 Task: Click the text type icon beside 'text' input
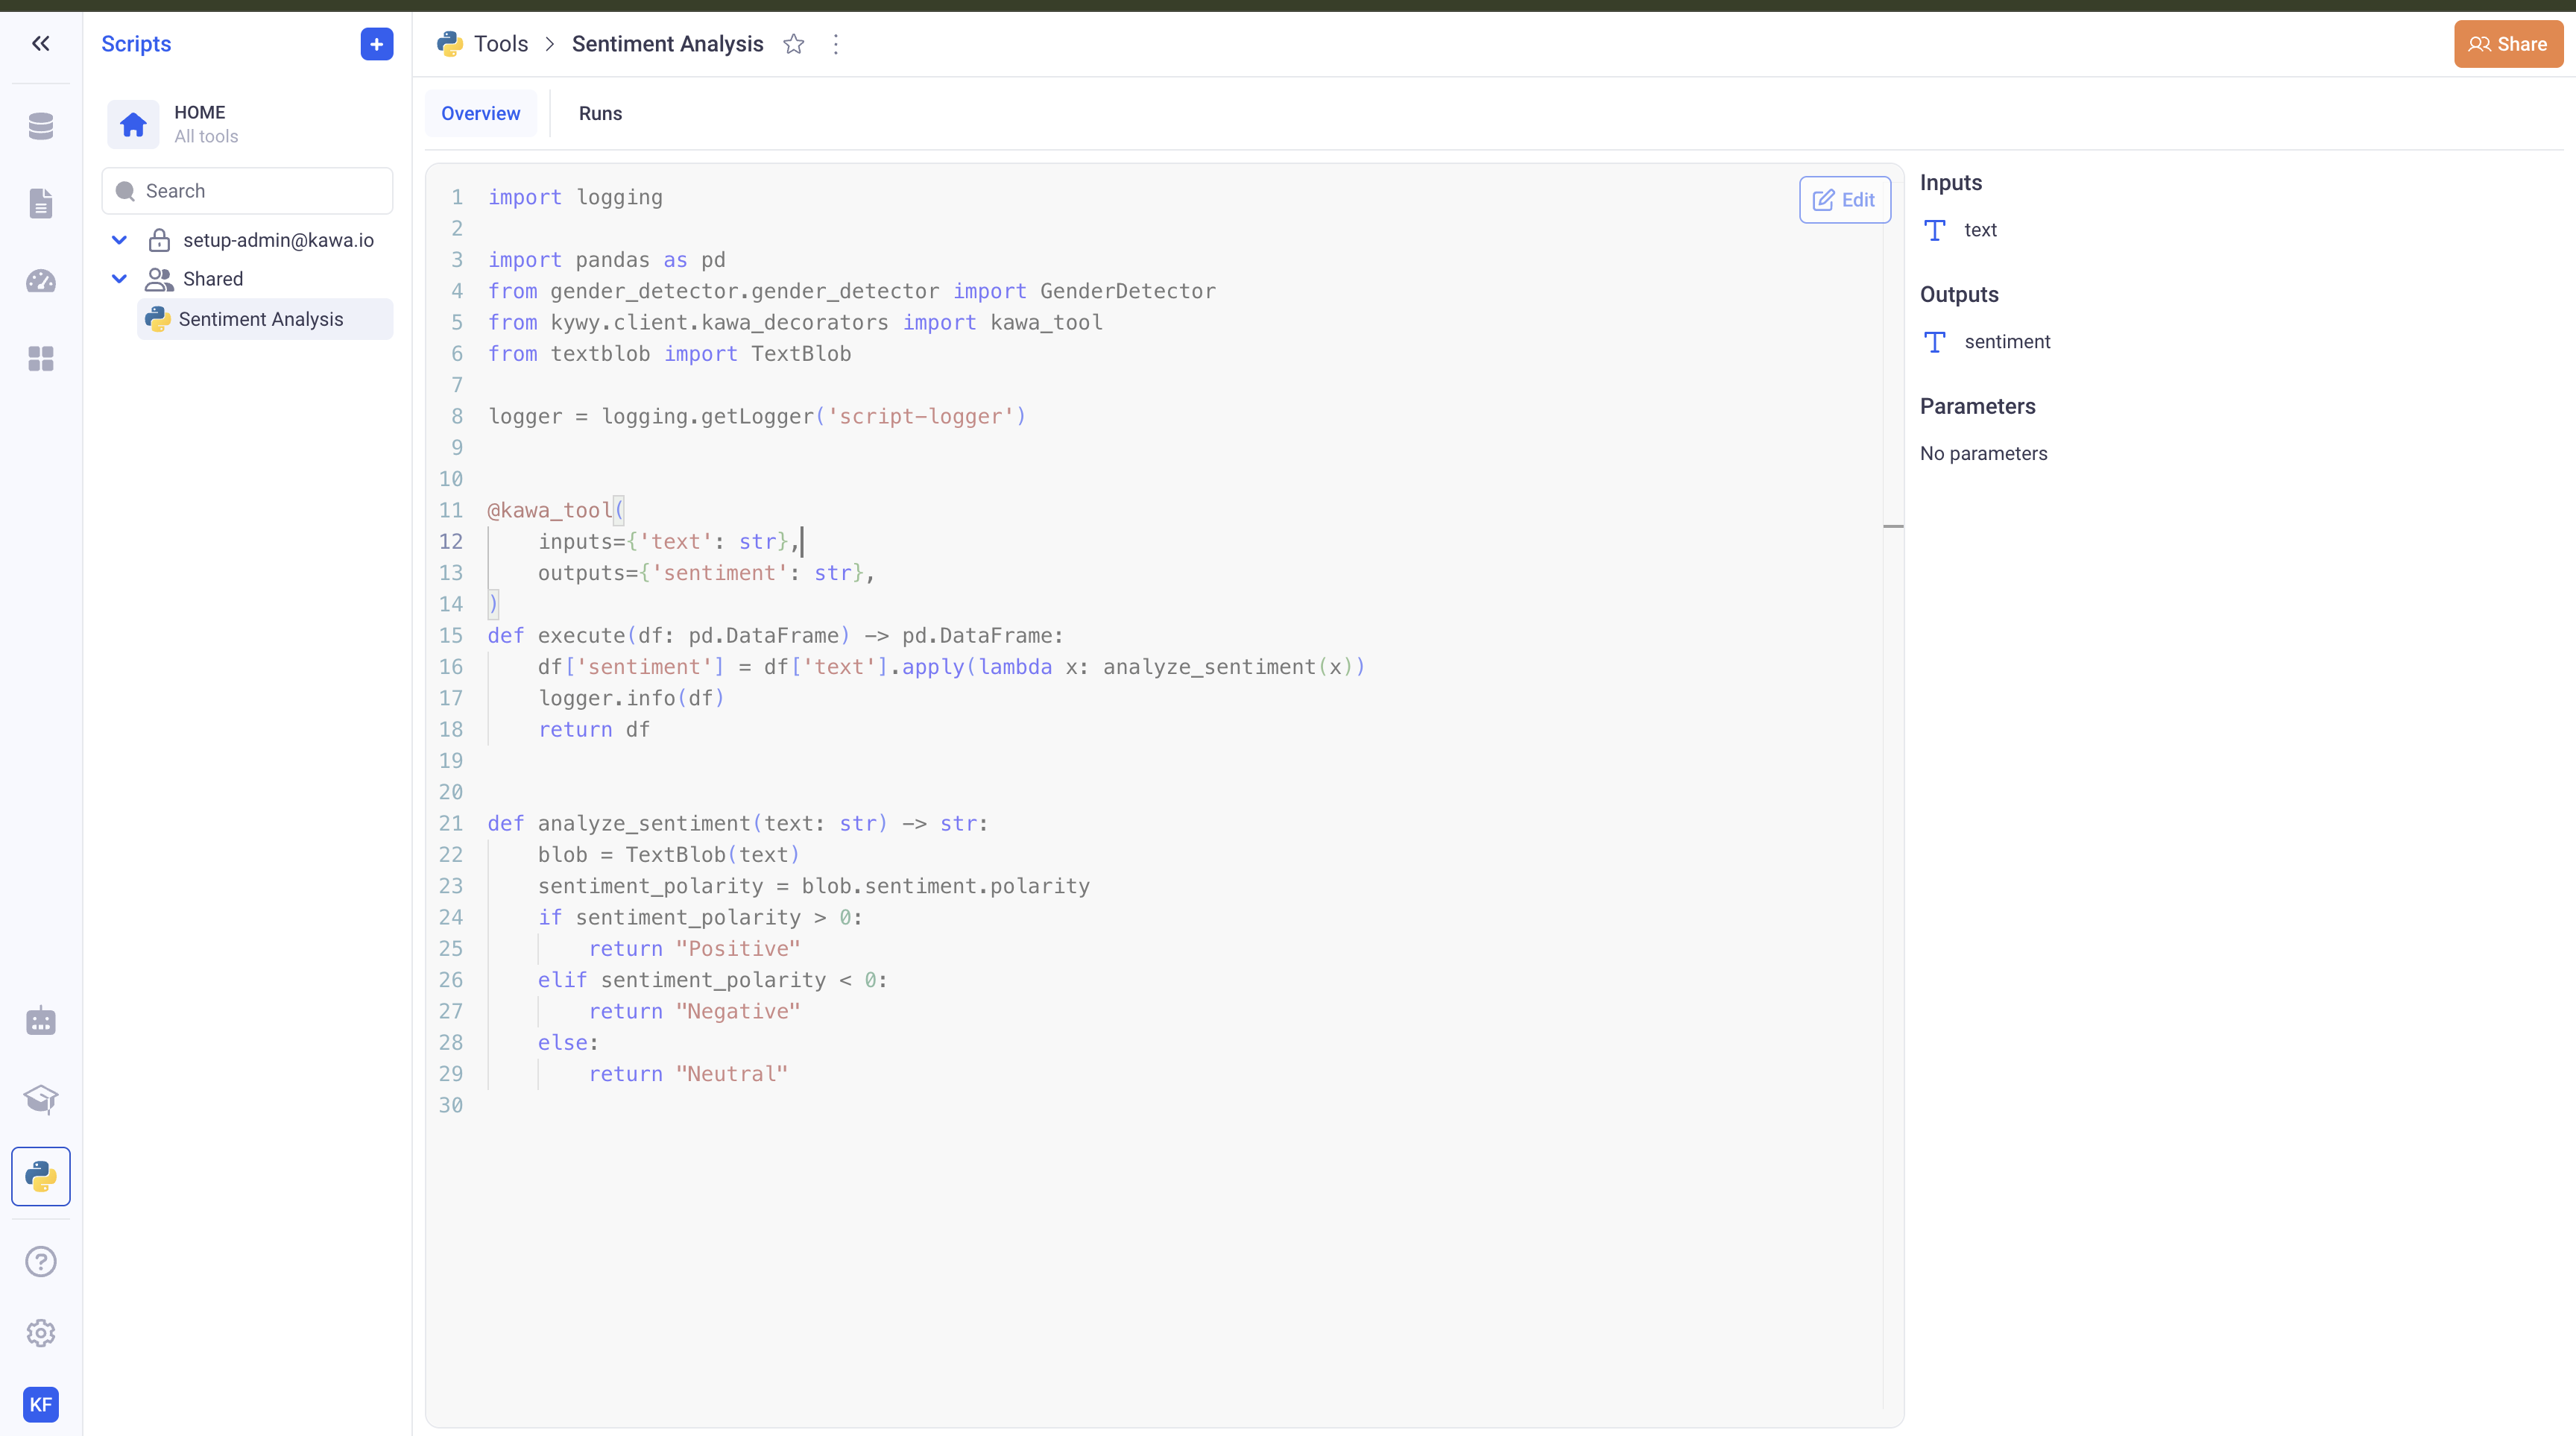(1935, 230)
